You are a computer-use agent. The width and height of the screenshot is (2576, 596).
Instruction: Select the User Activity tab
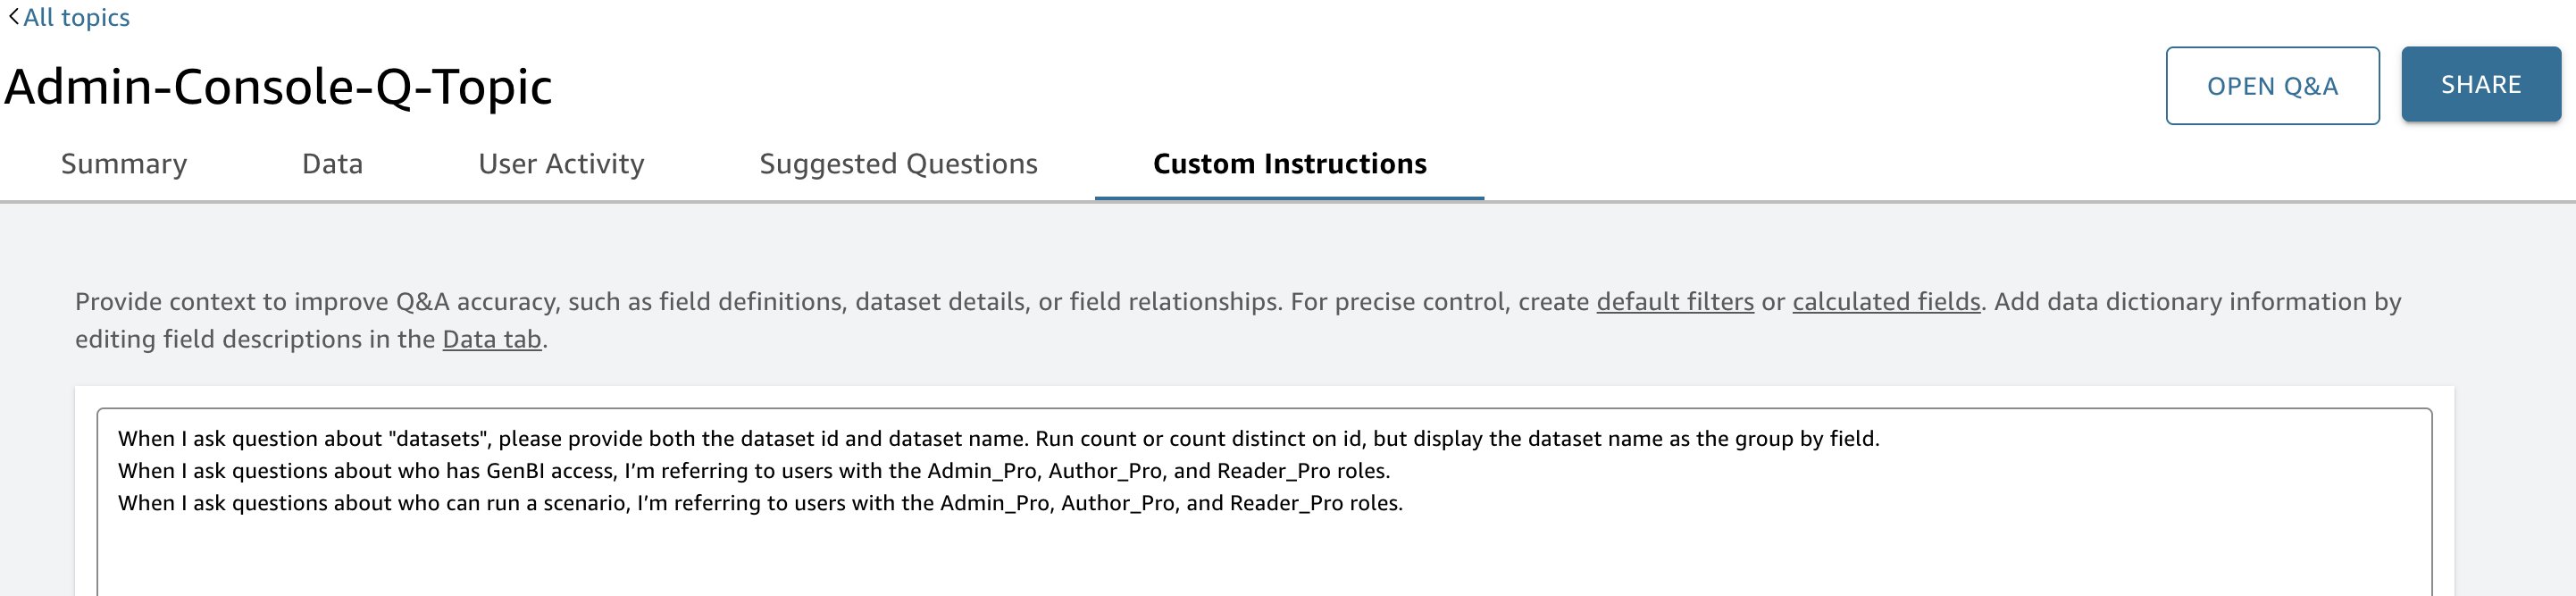click(561, 164)
